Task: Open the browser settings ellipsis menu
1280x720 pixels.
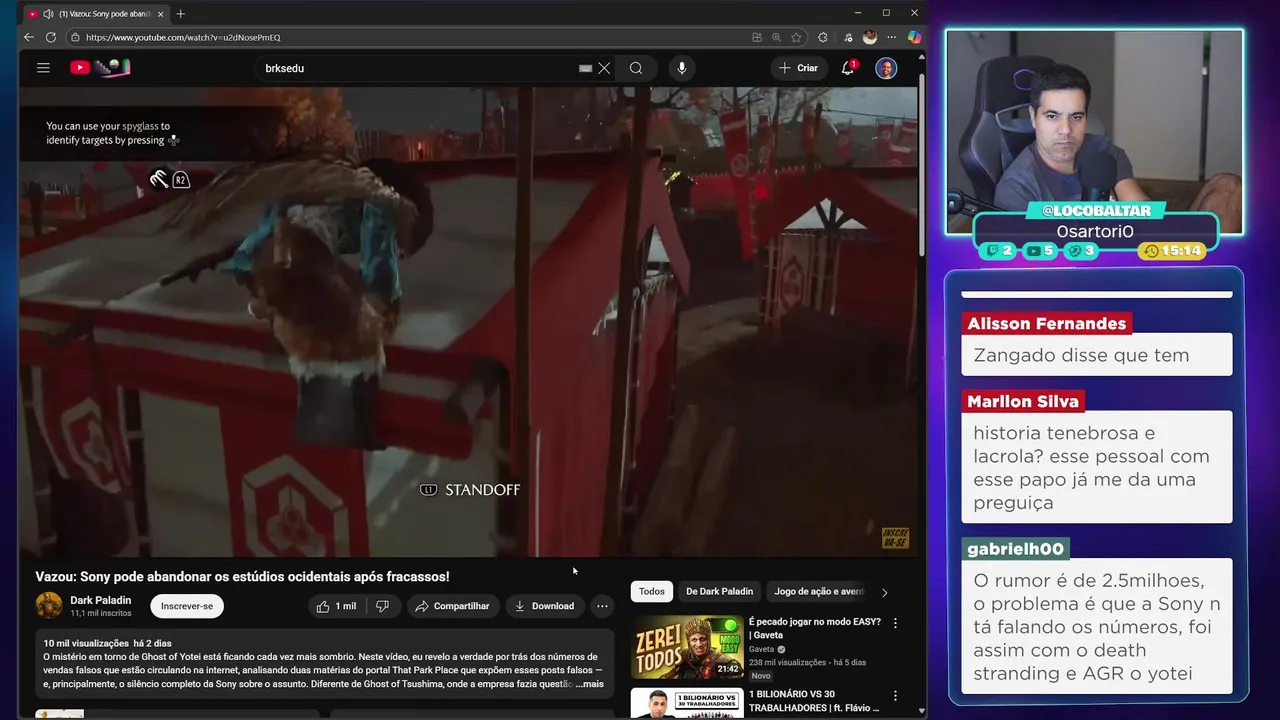Action: click(892, 37)
